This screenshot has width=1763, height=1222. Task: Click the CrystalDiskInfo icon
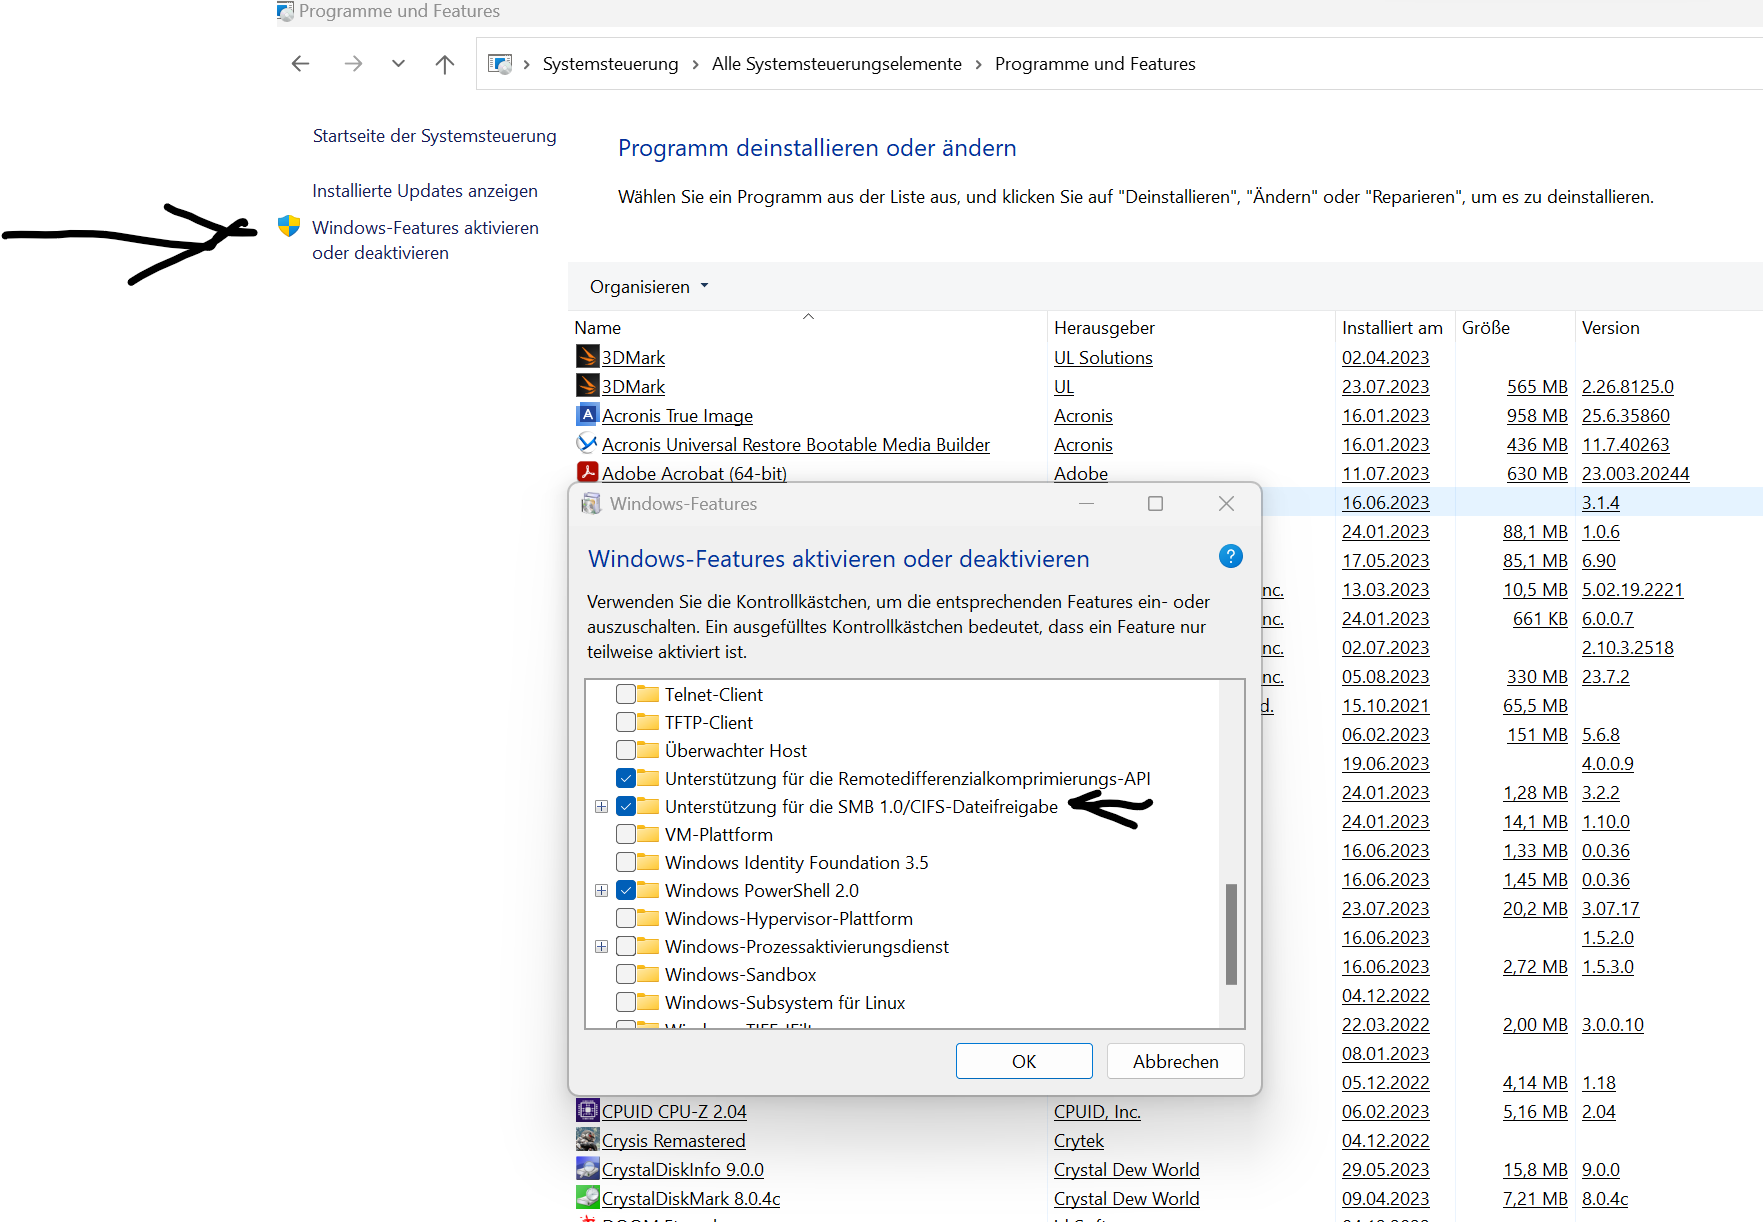(x=588, y=1168)
